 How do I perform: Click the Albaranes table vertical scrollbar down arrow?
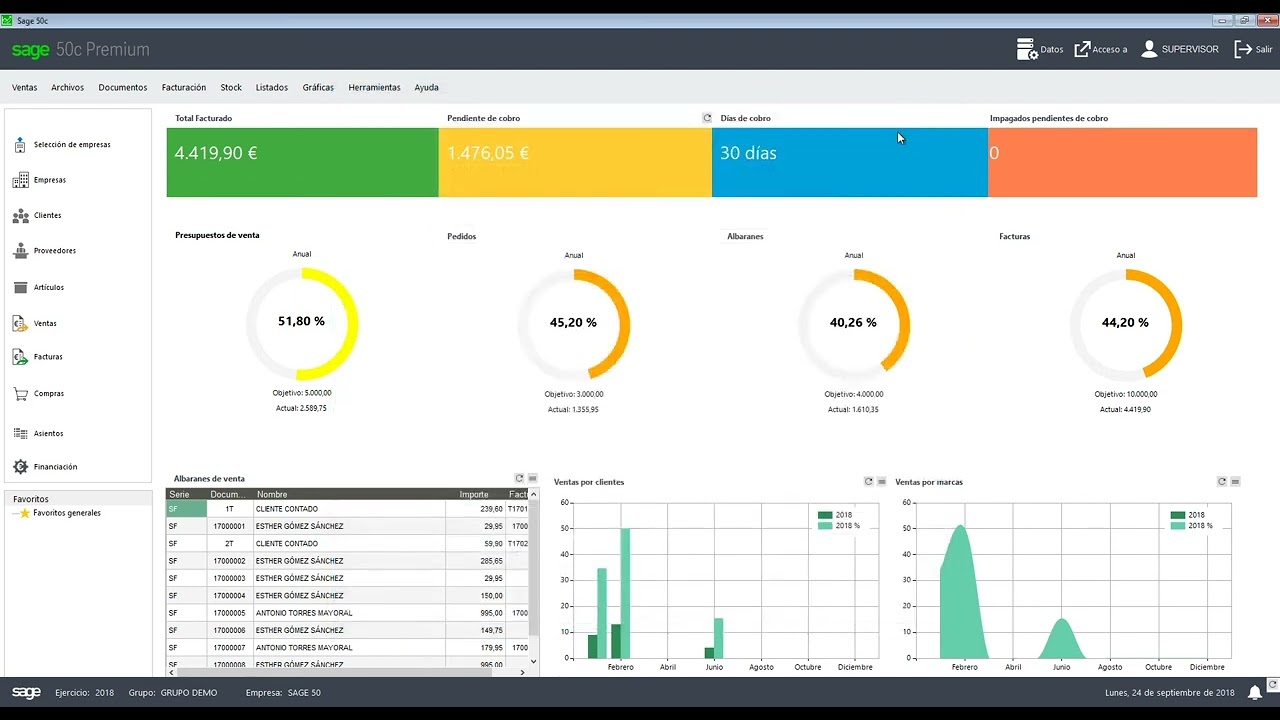(x=534, y=661)
